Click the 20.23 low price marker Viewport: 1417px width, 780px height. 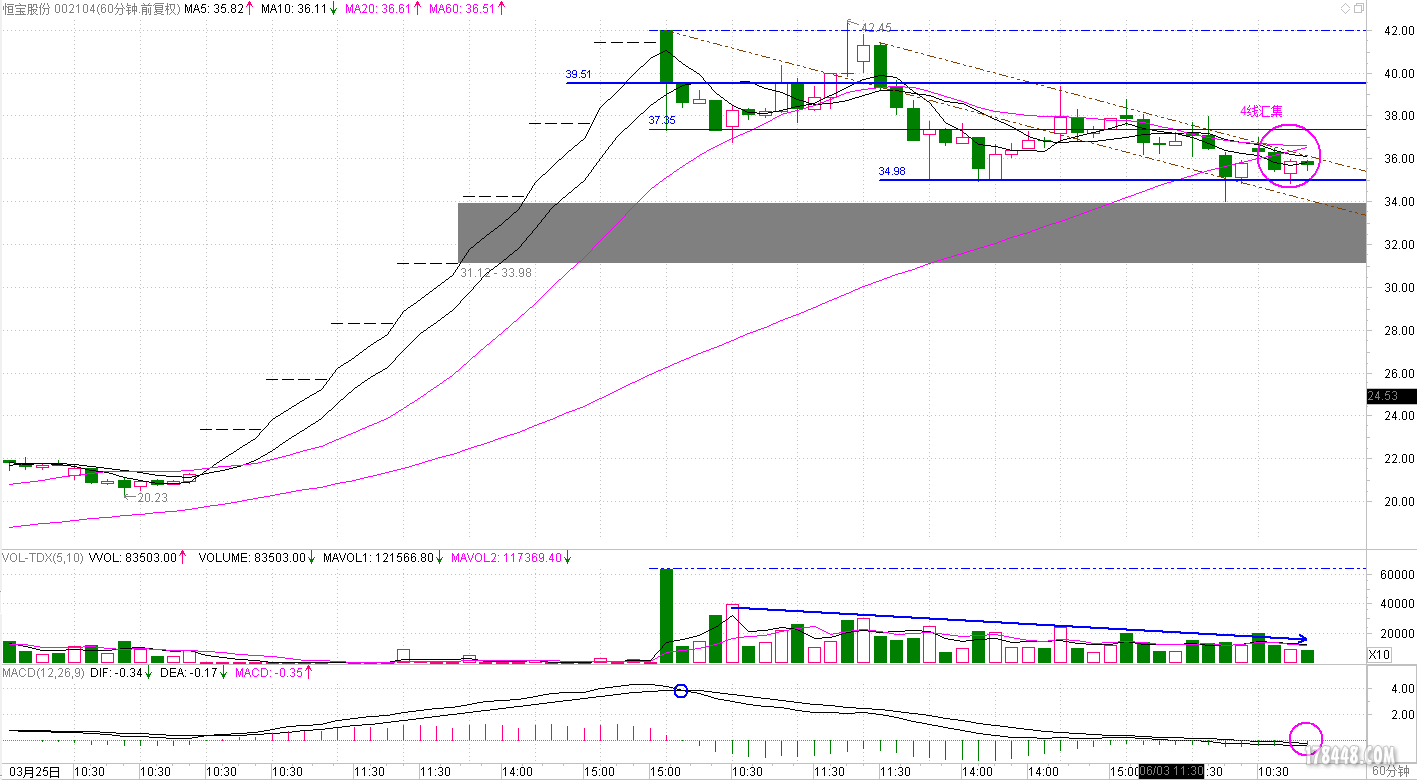[x=152, y=497]
